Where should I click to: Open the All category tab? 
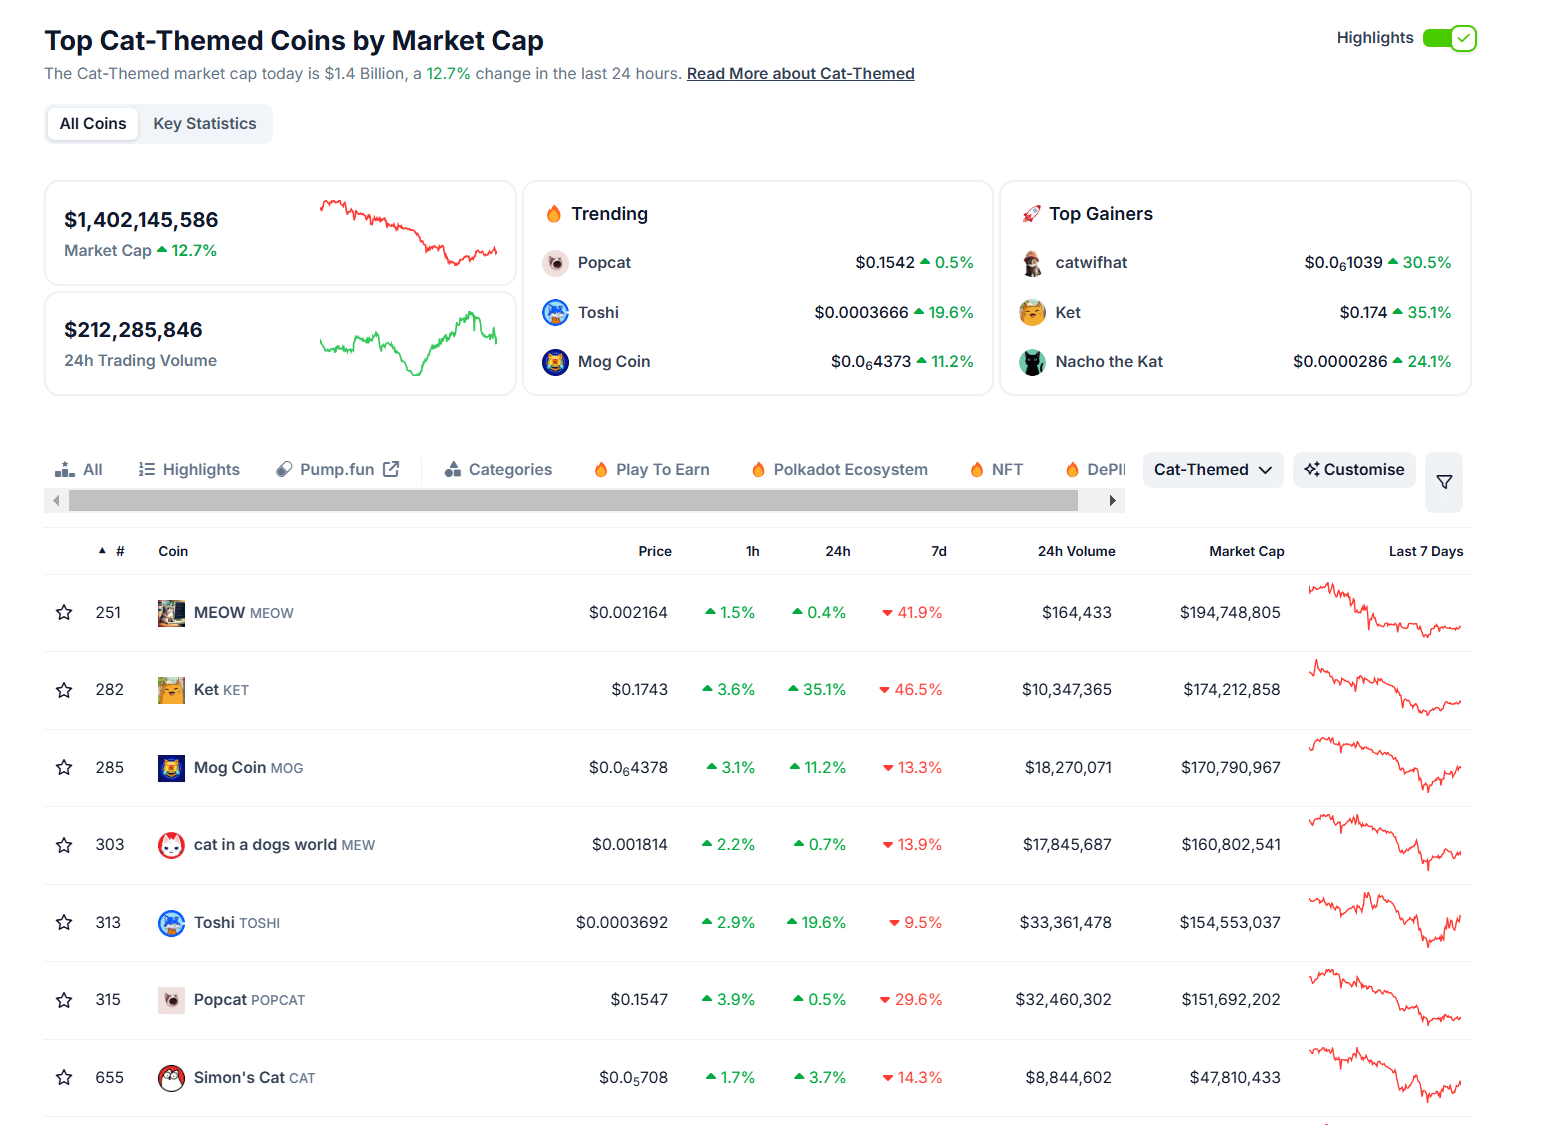(79, 470)
